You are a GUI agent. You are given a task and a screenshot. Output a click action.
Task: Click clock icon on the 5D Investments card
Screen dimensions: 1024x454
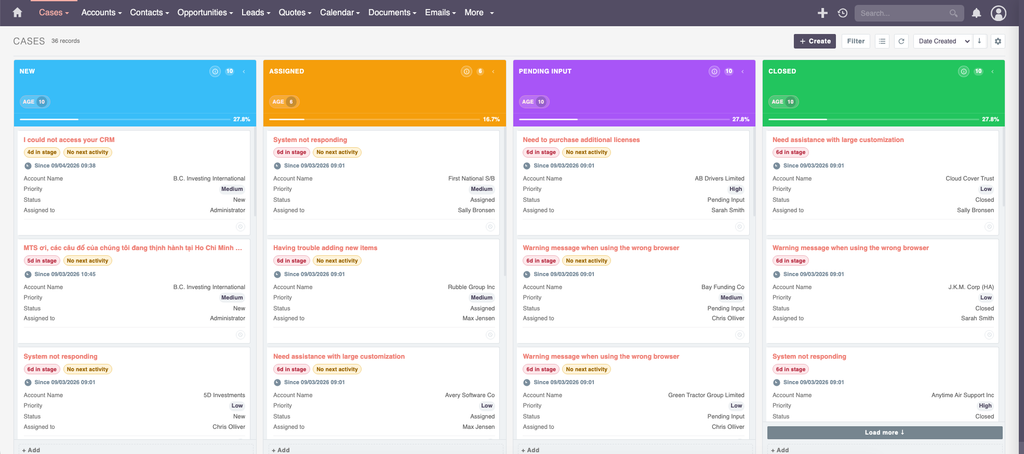pos(27,382)
